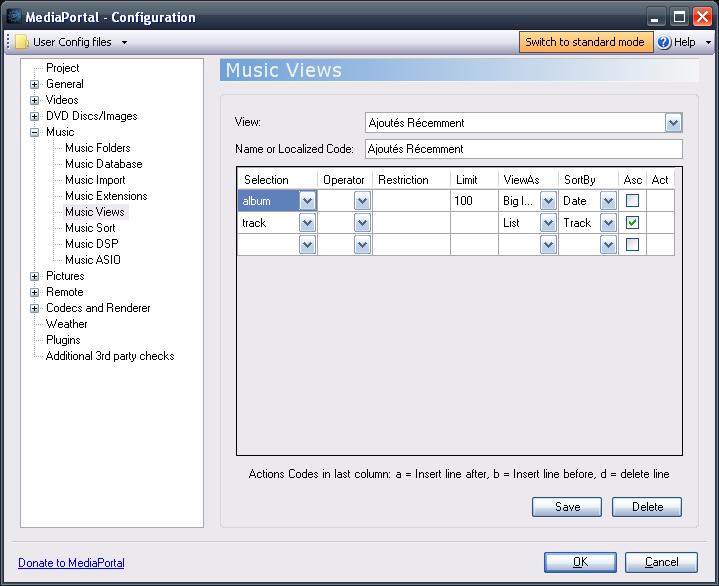Collapse the Music tree node

(35, 132)
